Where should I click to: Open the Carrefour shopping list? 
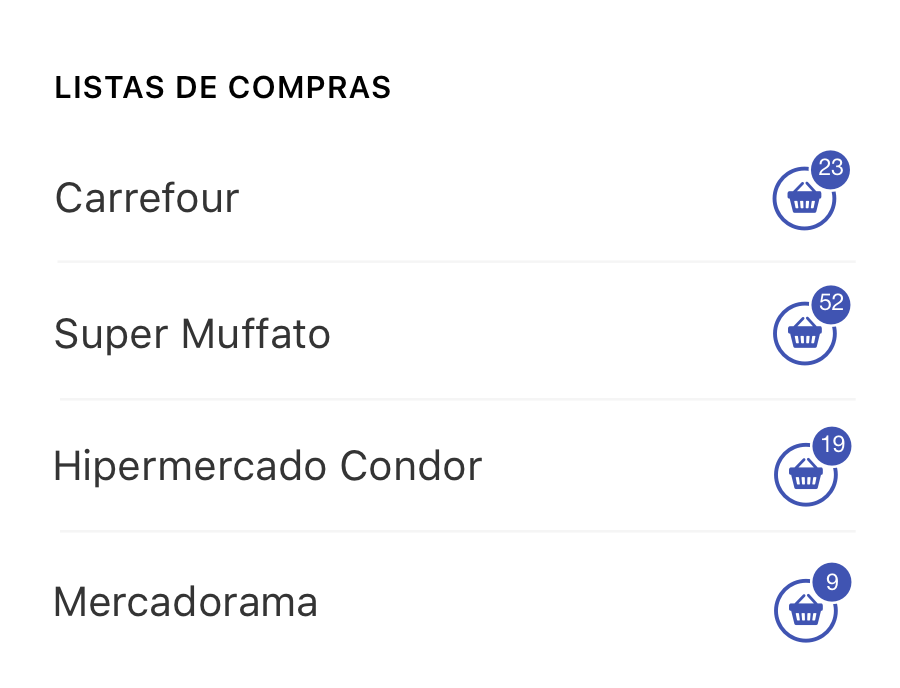tap(148, 198)
